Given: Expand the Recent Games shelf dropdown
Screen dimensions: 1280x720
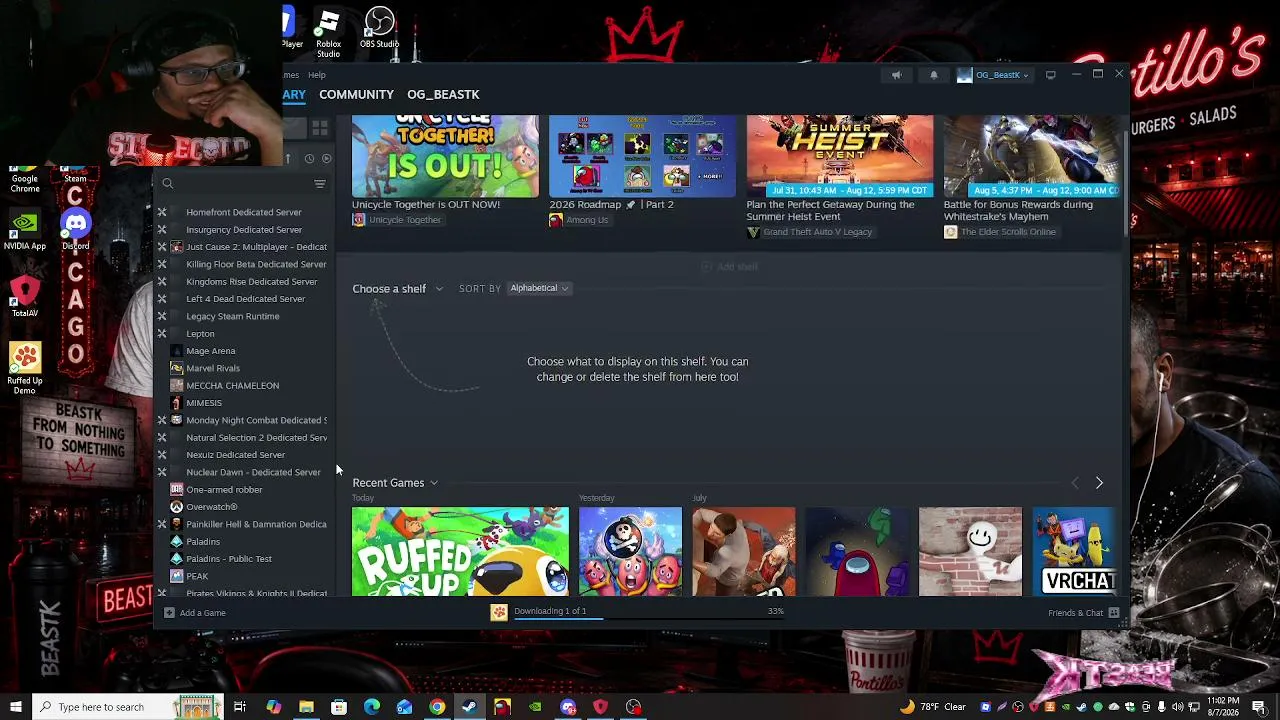Looking at the screenshot, I should pos(395,483).
